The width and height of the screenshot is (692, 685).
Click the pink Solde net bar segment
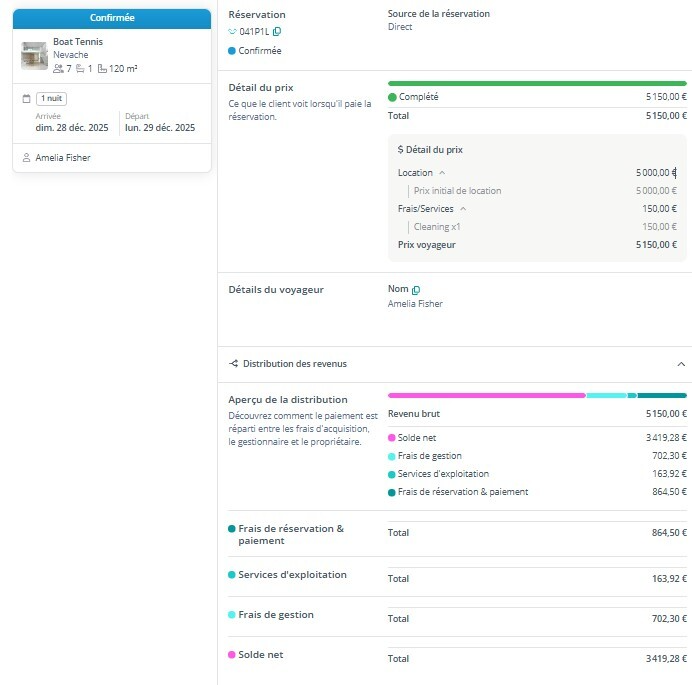(486, 395)
